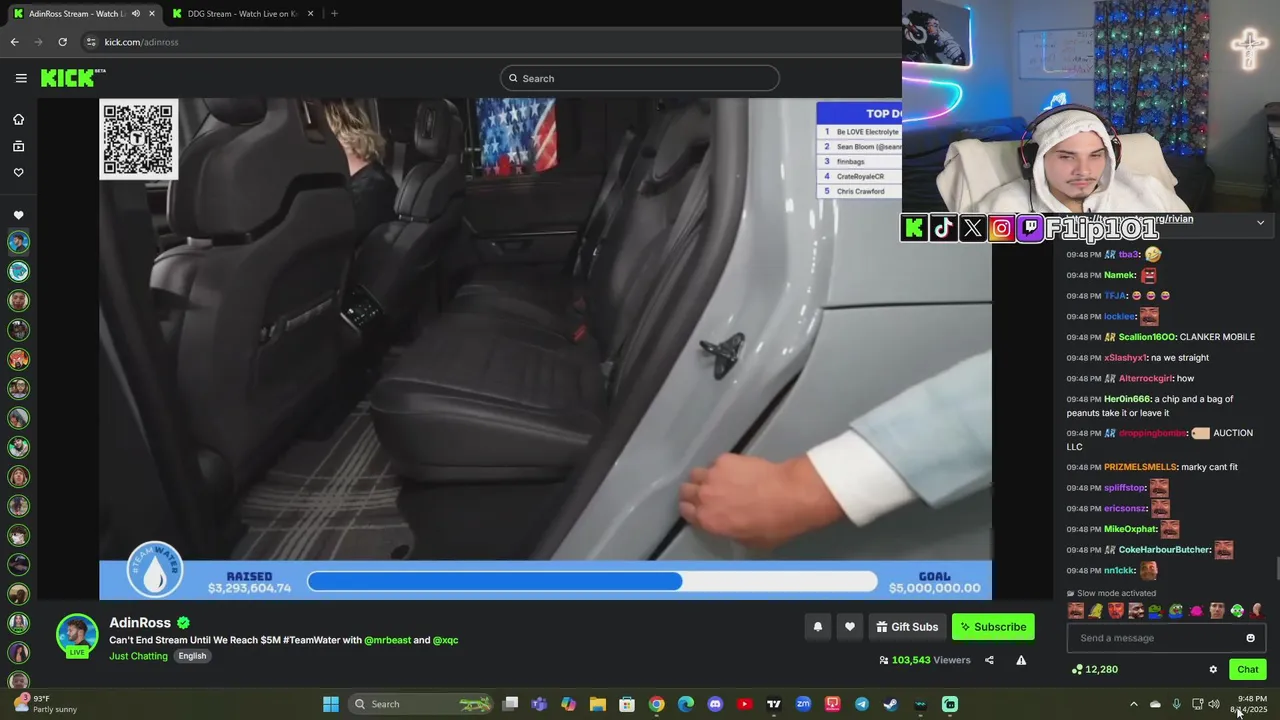Open Google Chrome from the taskbar
1280x720 pixels.
(x=656, y=704)
